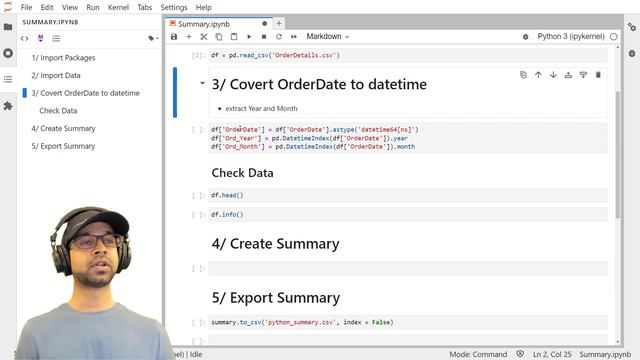Screen dimensions: 640x360
Task: Click the df.head() code cell
Action: 408,196
